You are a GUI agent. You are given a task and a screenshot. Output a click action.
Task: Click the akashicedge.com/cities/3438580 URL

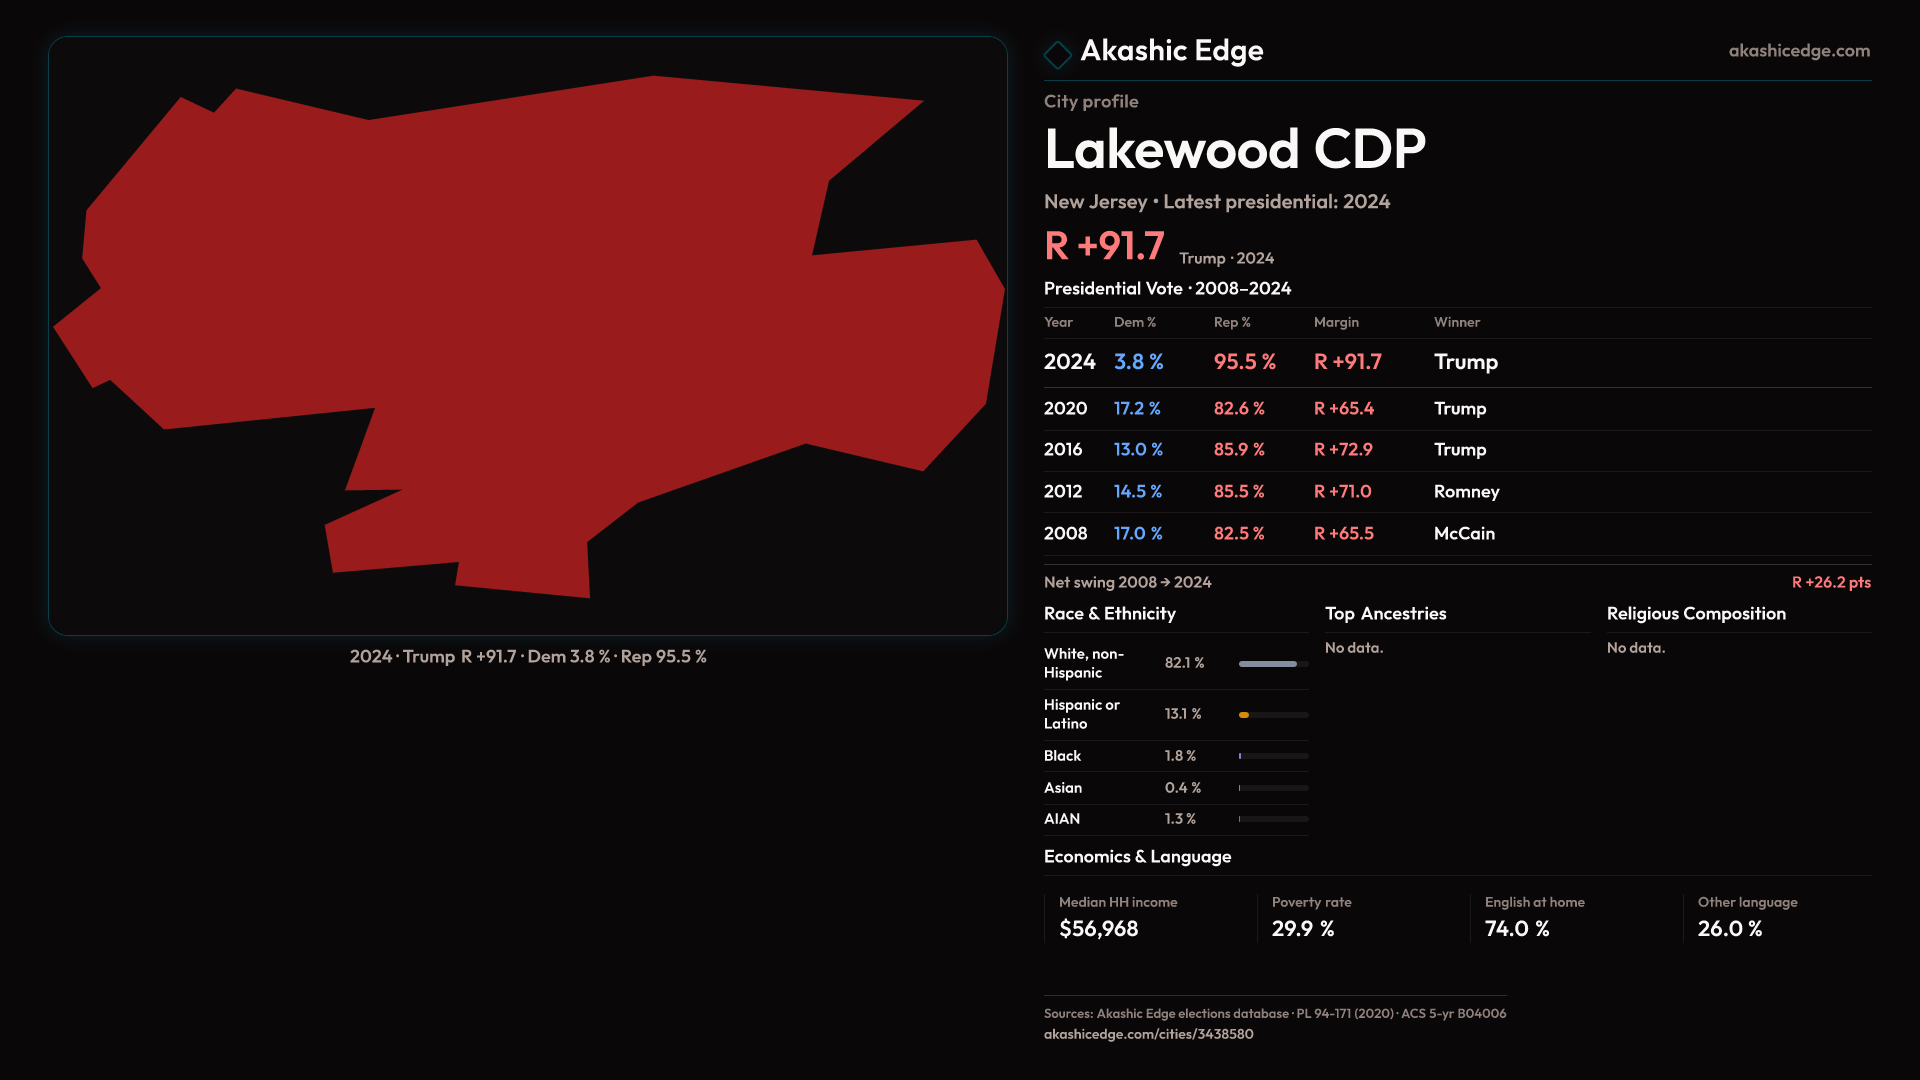pyautogui.click(x=1148, y=1034)
